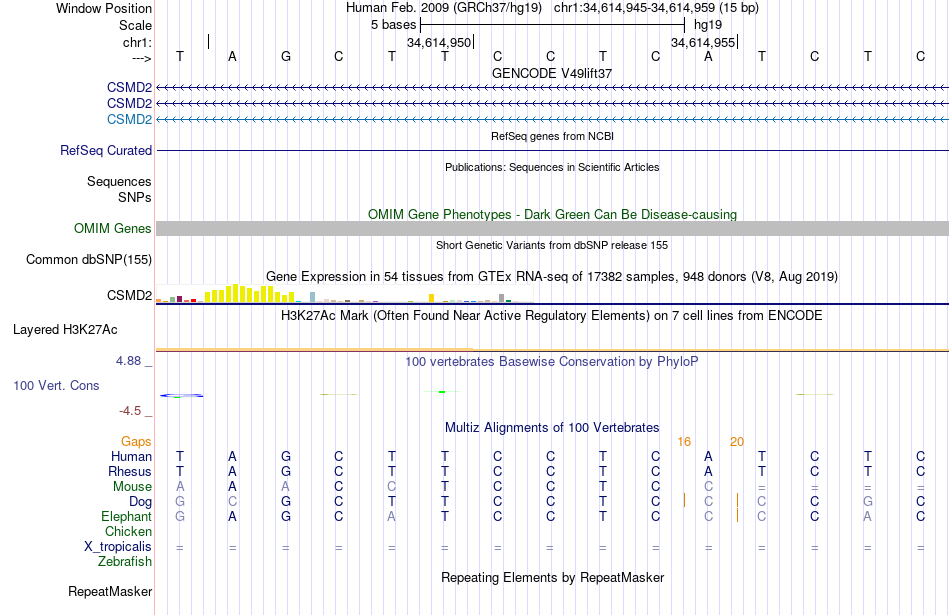Click the Human species row label
Image resolution: width=950 pixels, height=615 pixels.
click(131, 457)
